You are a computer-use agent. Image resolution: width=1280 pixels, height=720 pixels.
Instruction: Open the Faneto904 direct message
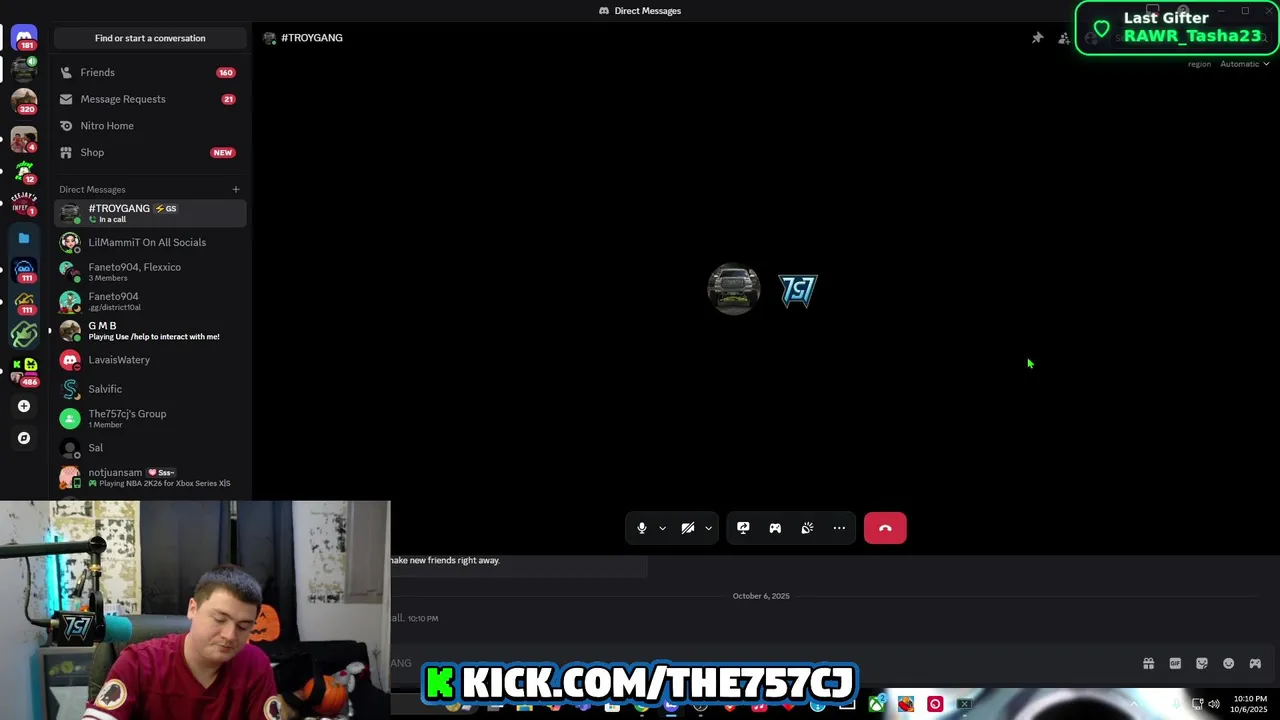click(x=150, y=301)
